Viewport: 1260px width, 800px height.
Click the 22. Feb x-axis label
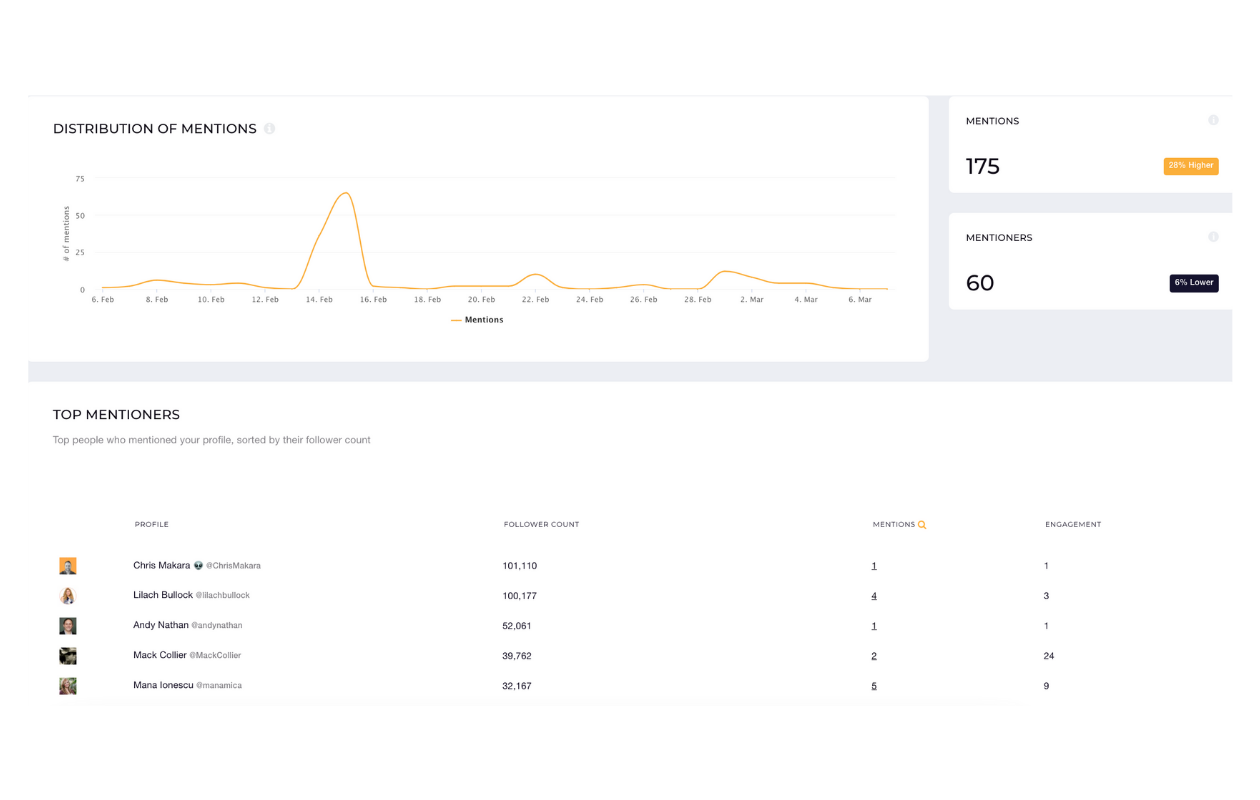point(535,299)
